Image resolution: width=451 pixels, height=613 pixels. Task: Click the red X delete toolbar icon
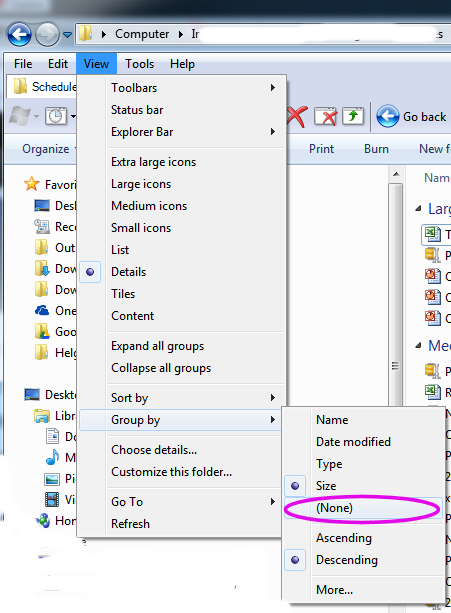click(297, 117)
